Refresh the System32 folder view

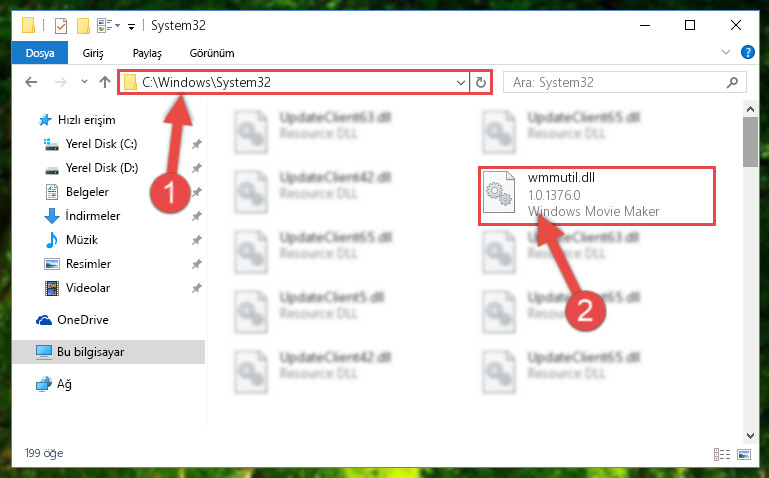(481, 82)
